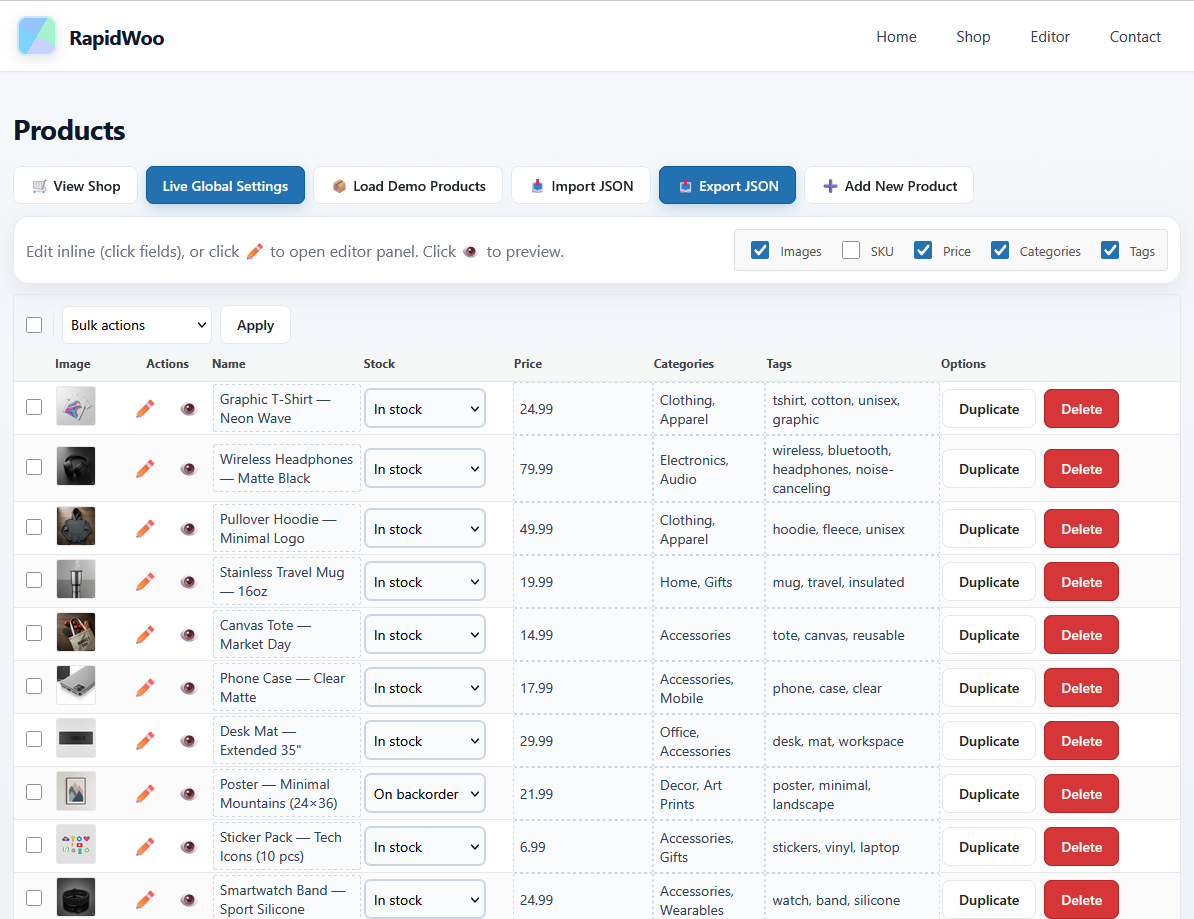Select the edit pencil for Pullover Hoodie
Screen dimensions: 1194x919
[145, 528]
